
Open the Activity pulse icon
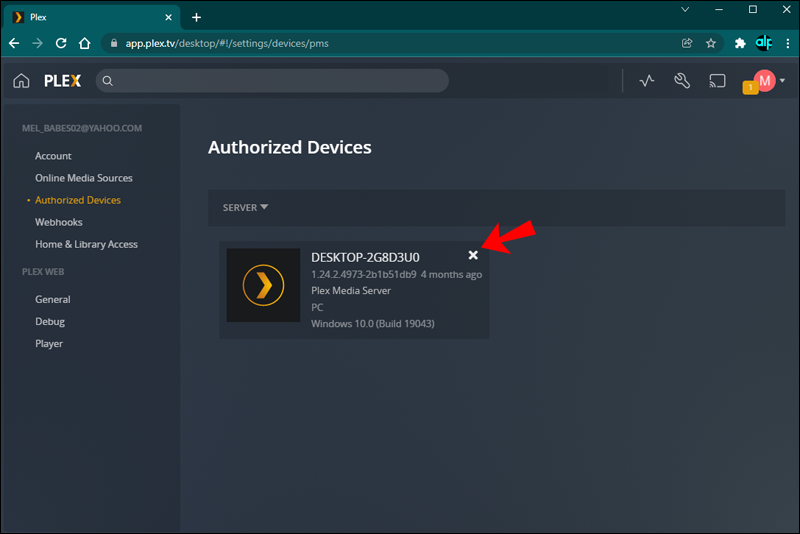(647, 81)
